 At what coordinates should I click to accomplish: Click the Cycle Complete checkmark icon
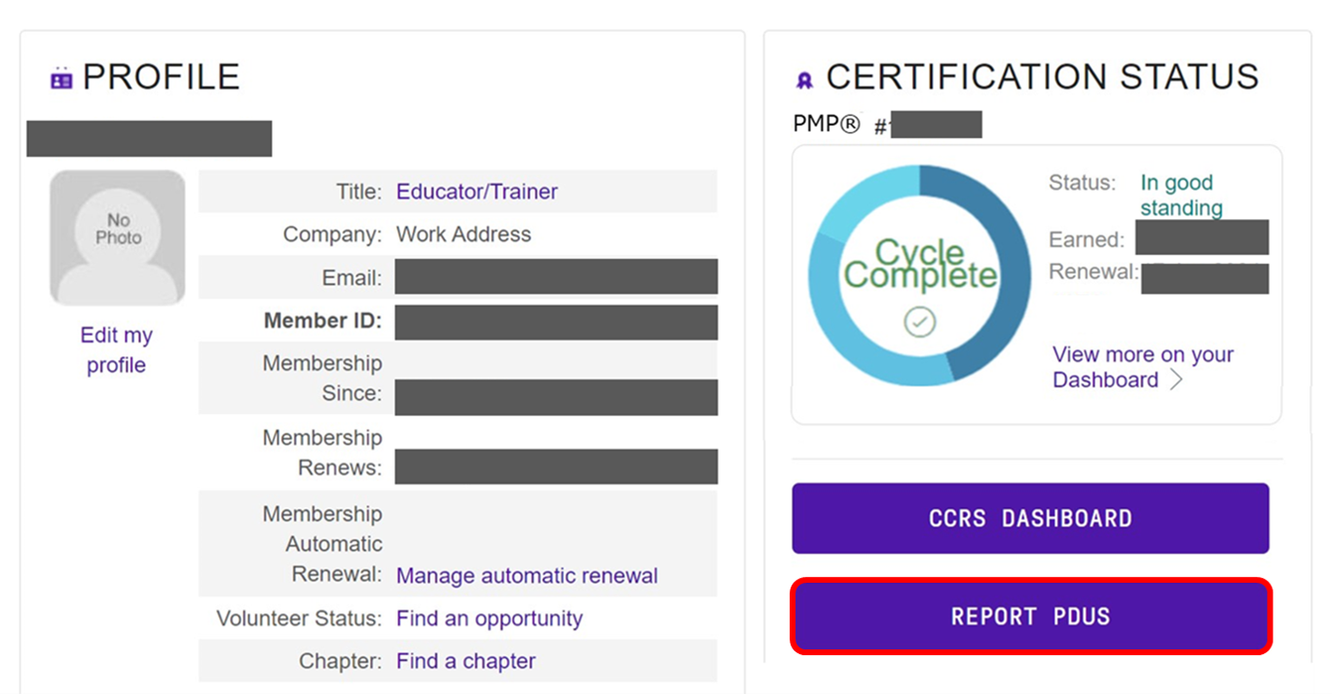click(920, 322)
